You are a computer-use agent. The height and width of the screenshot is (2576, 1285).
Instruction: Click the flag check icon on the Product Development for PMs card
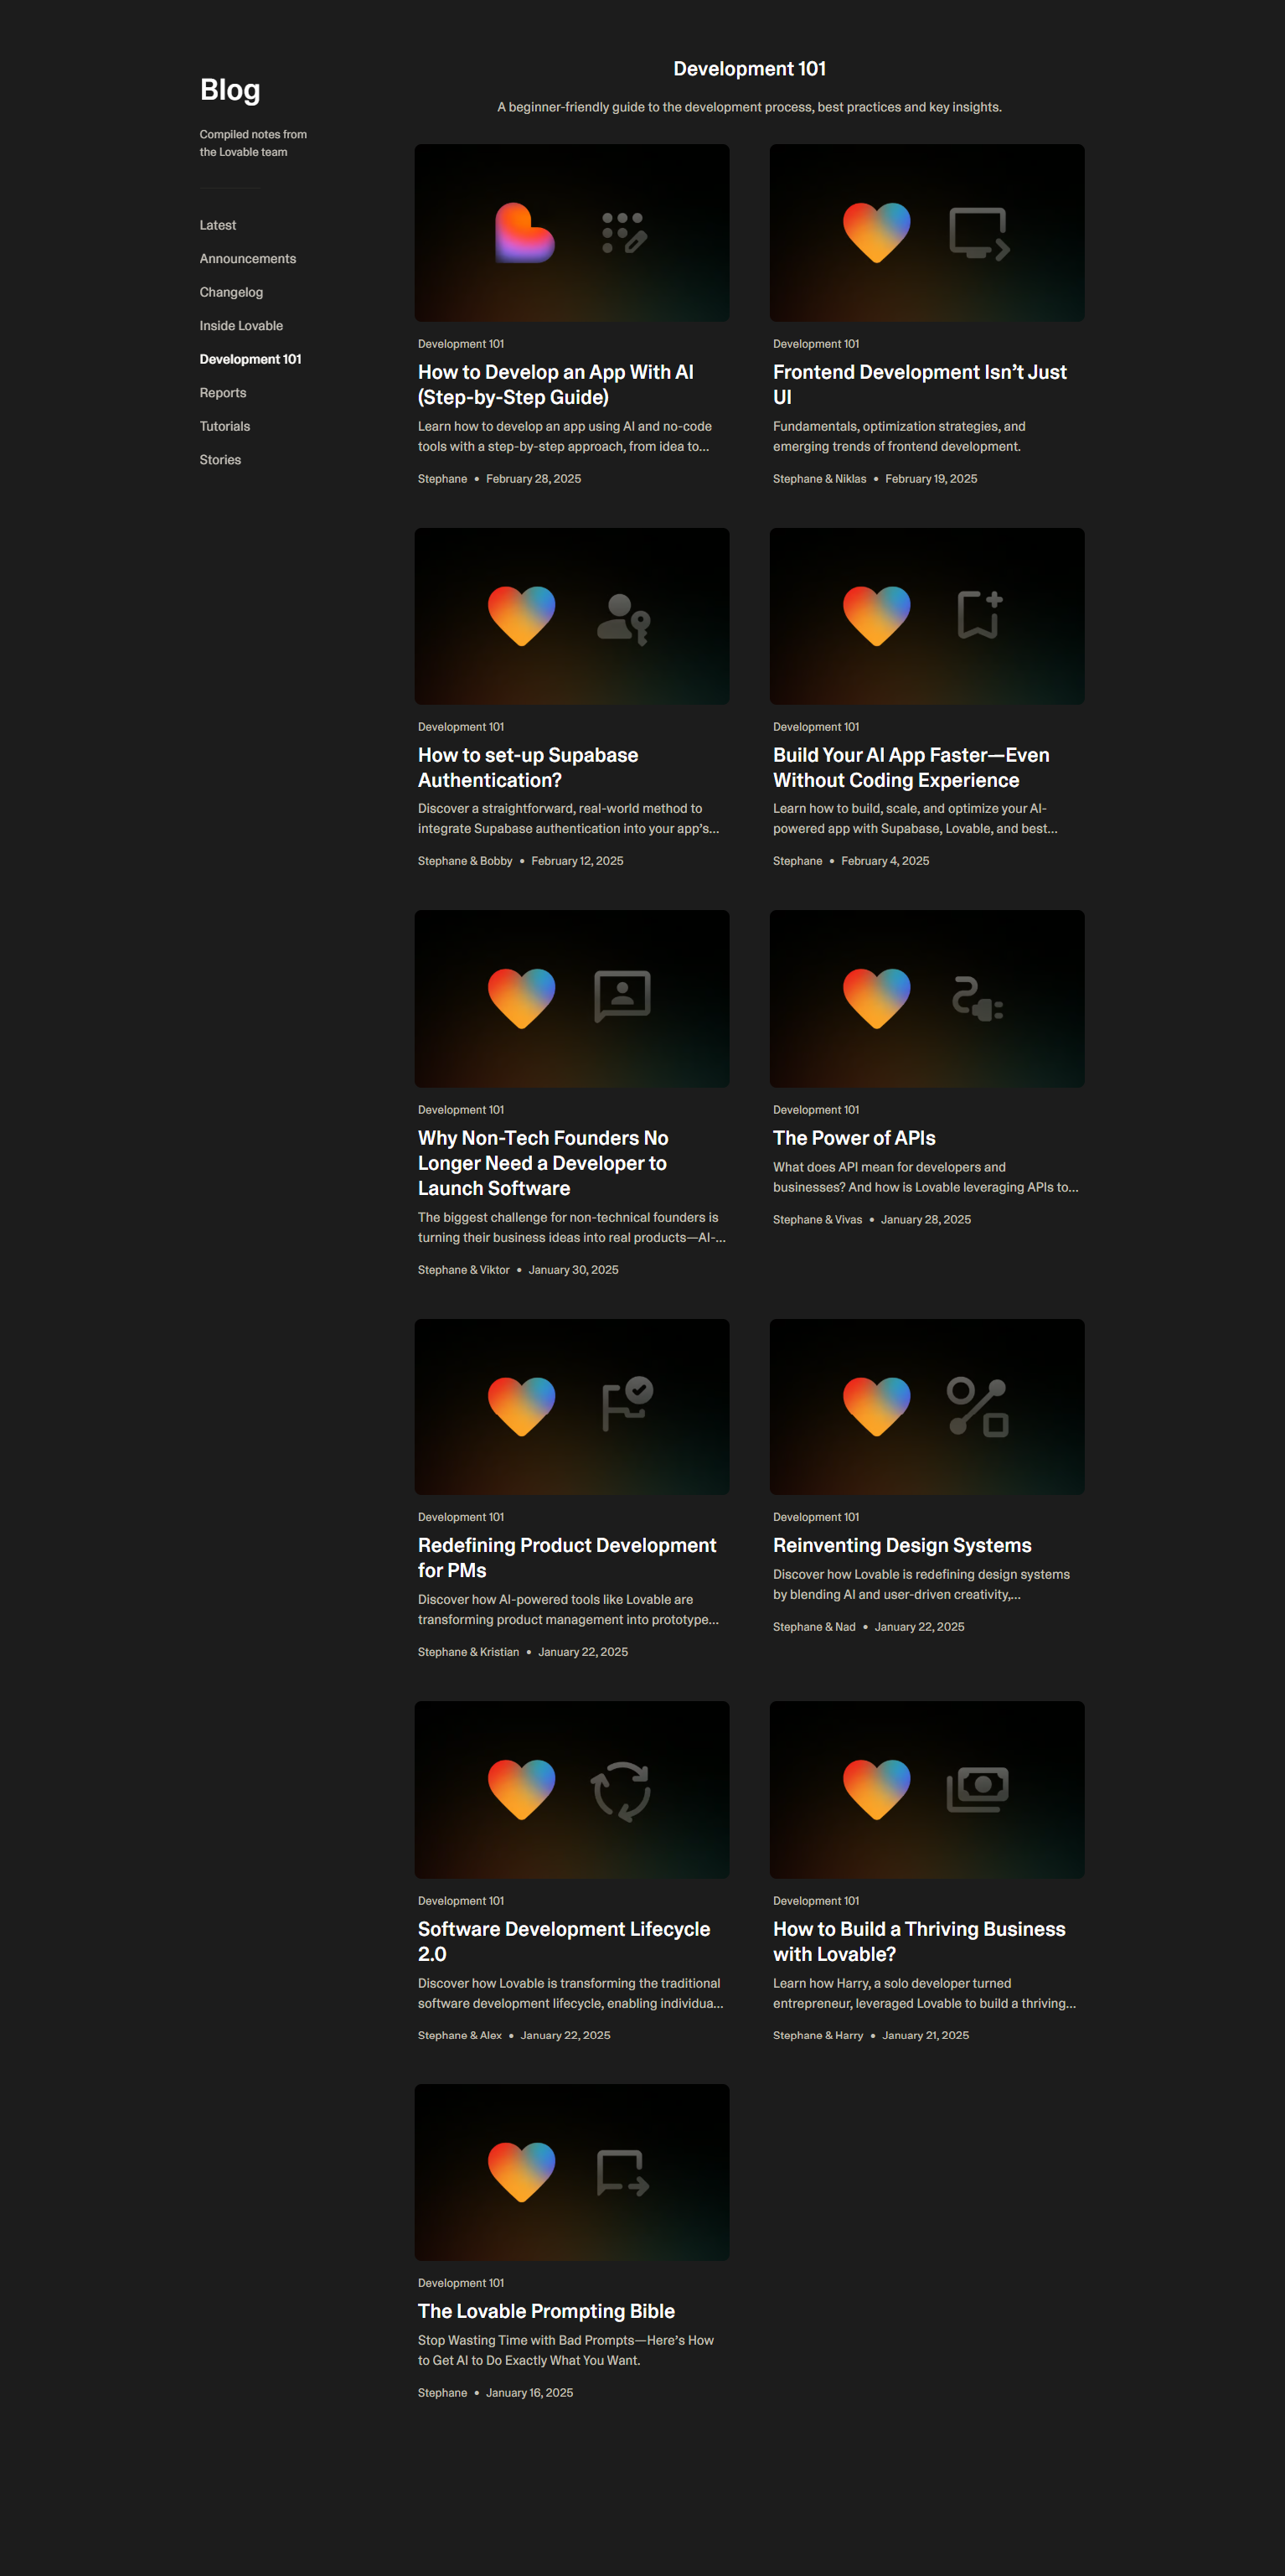(627, 1404)
